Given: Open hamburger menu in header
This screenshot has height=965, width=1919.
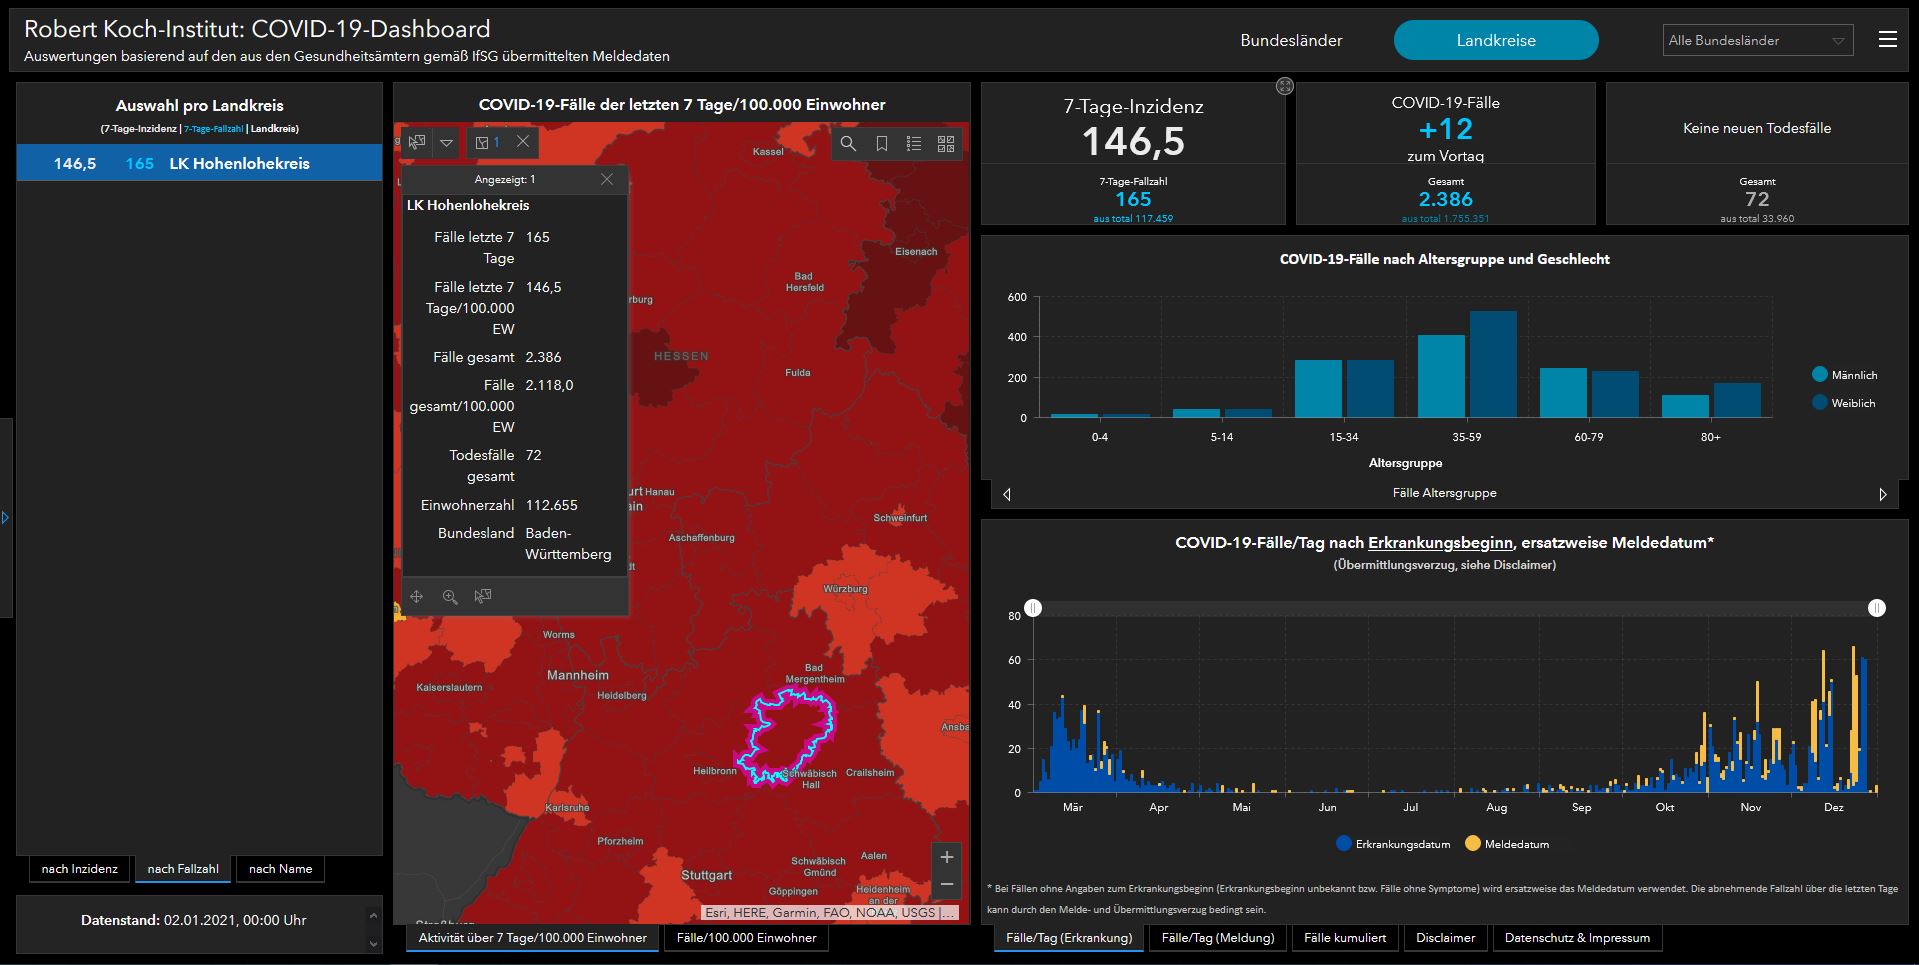Looking at the screenshot, I should coord(1887,40).
